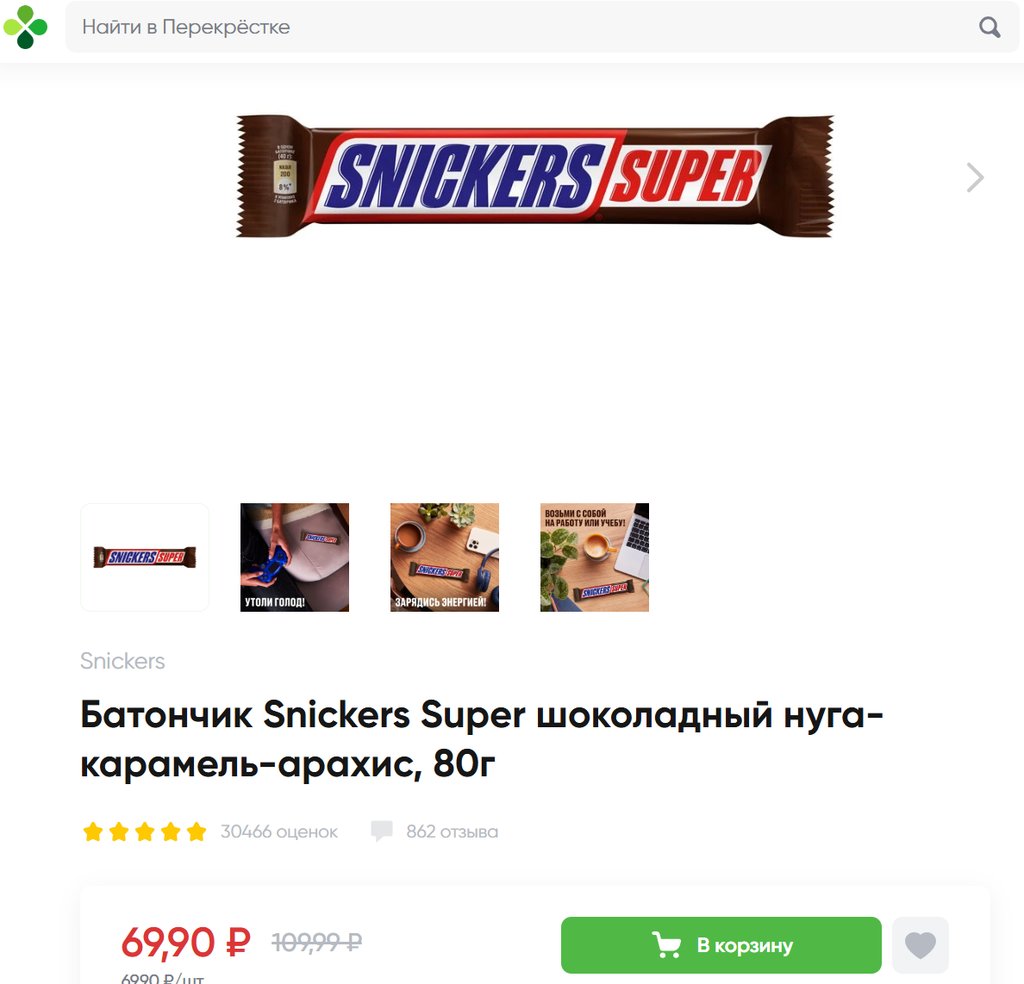Click the crossed-out 109,99 ₽ old price
1024x984 pixels.
317,942
